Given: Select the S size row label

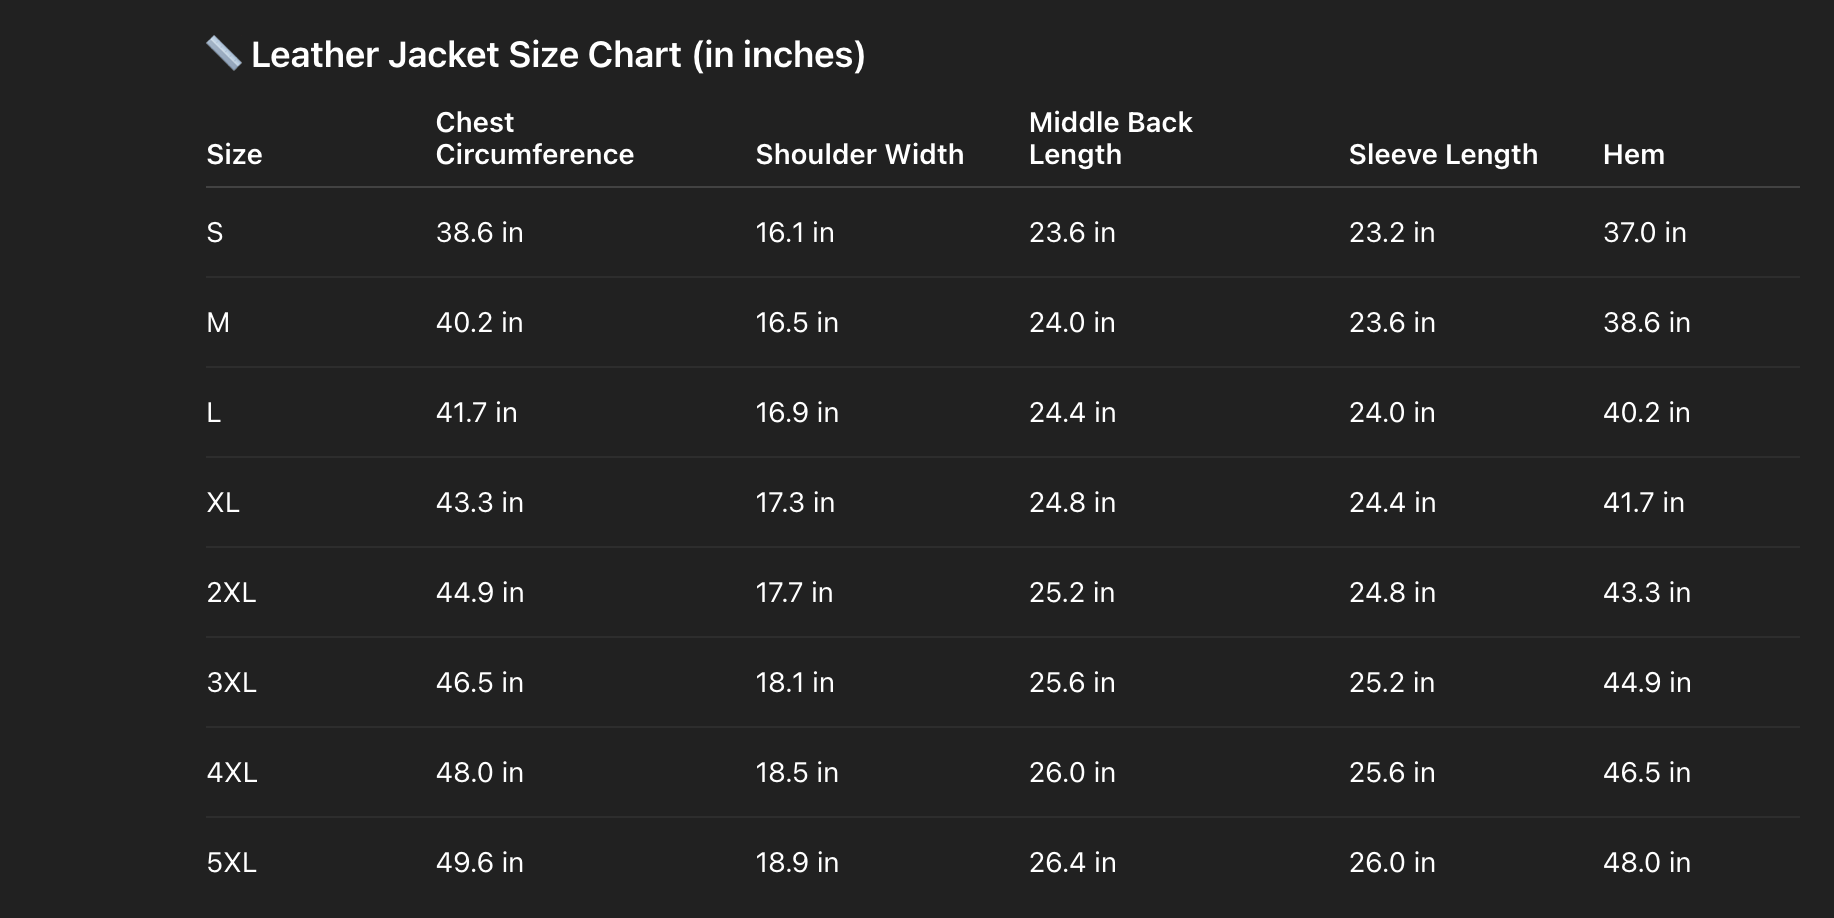Looking at the screenshot, I should point(215,233).
